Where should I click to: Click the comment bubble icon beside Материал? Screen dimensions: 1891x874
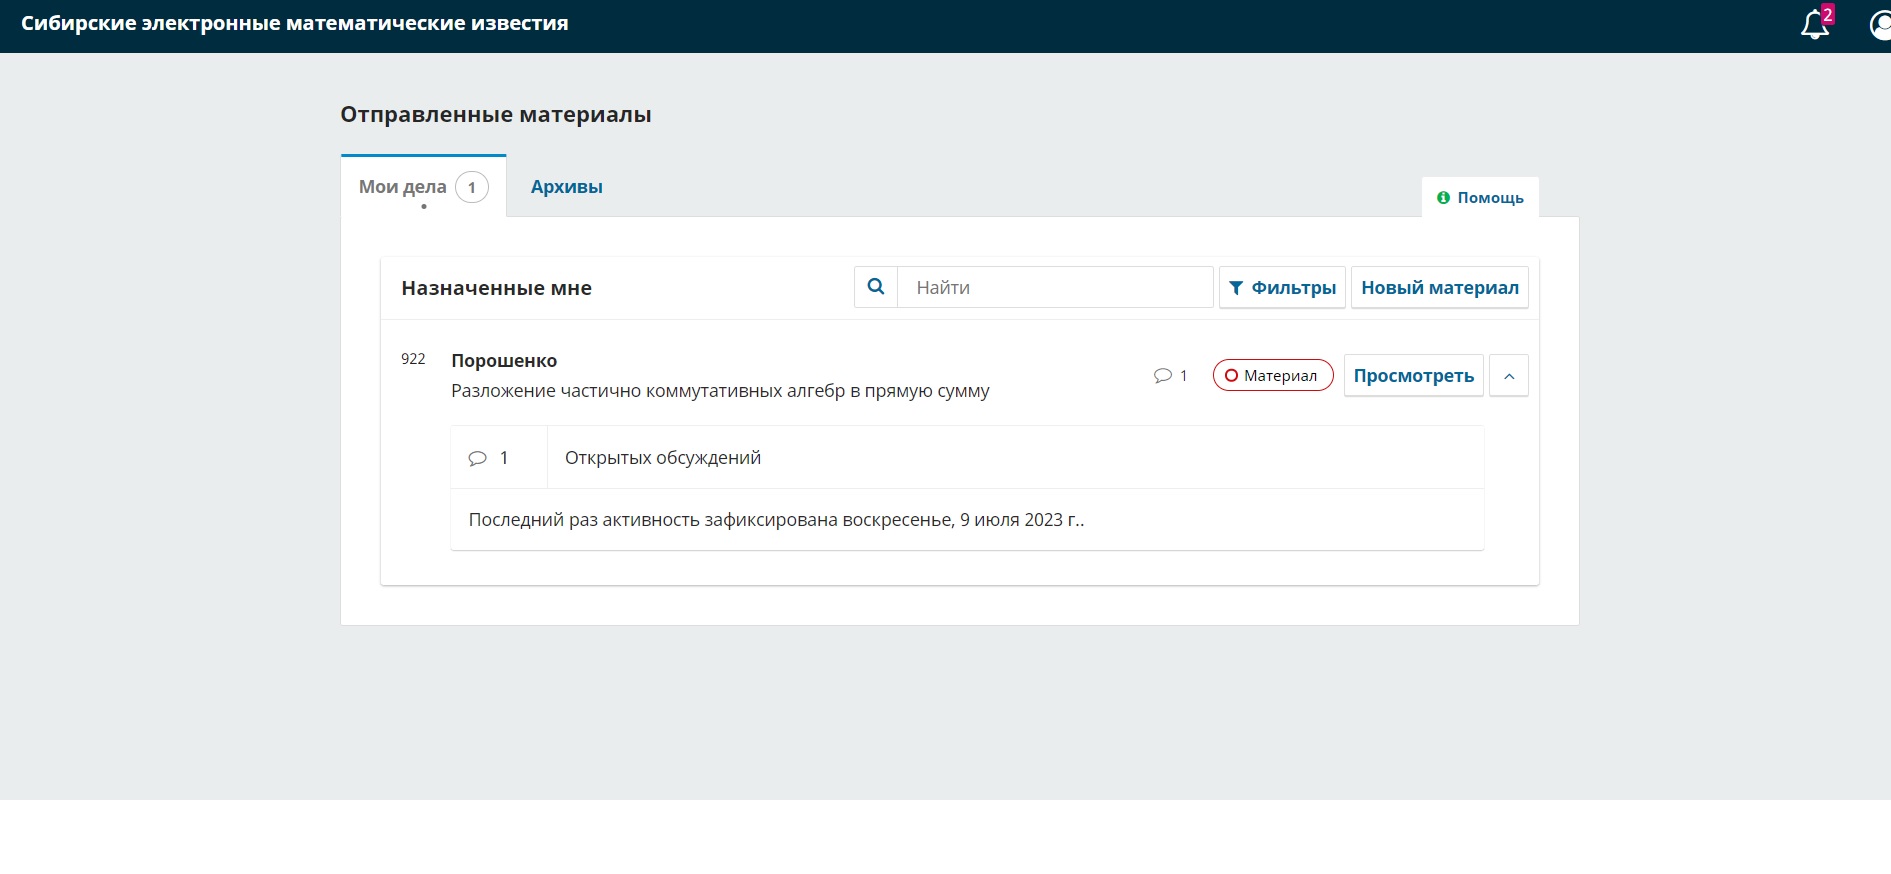point(1162,376)
